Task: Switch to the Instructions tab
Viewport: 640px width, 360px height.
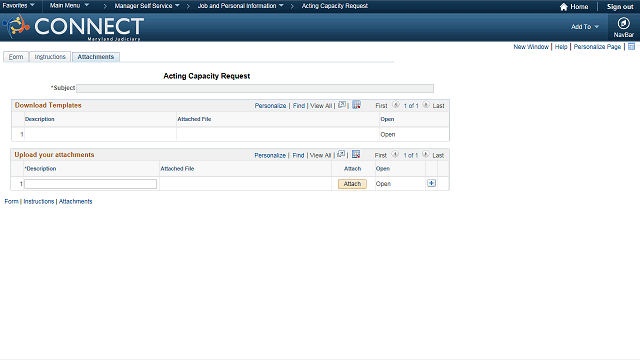Action: 50,57
